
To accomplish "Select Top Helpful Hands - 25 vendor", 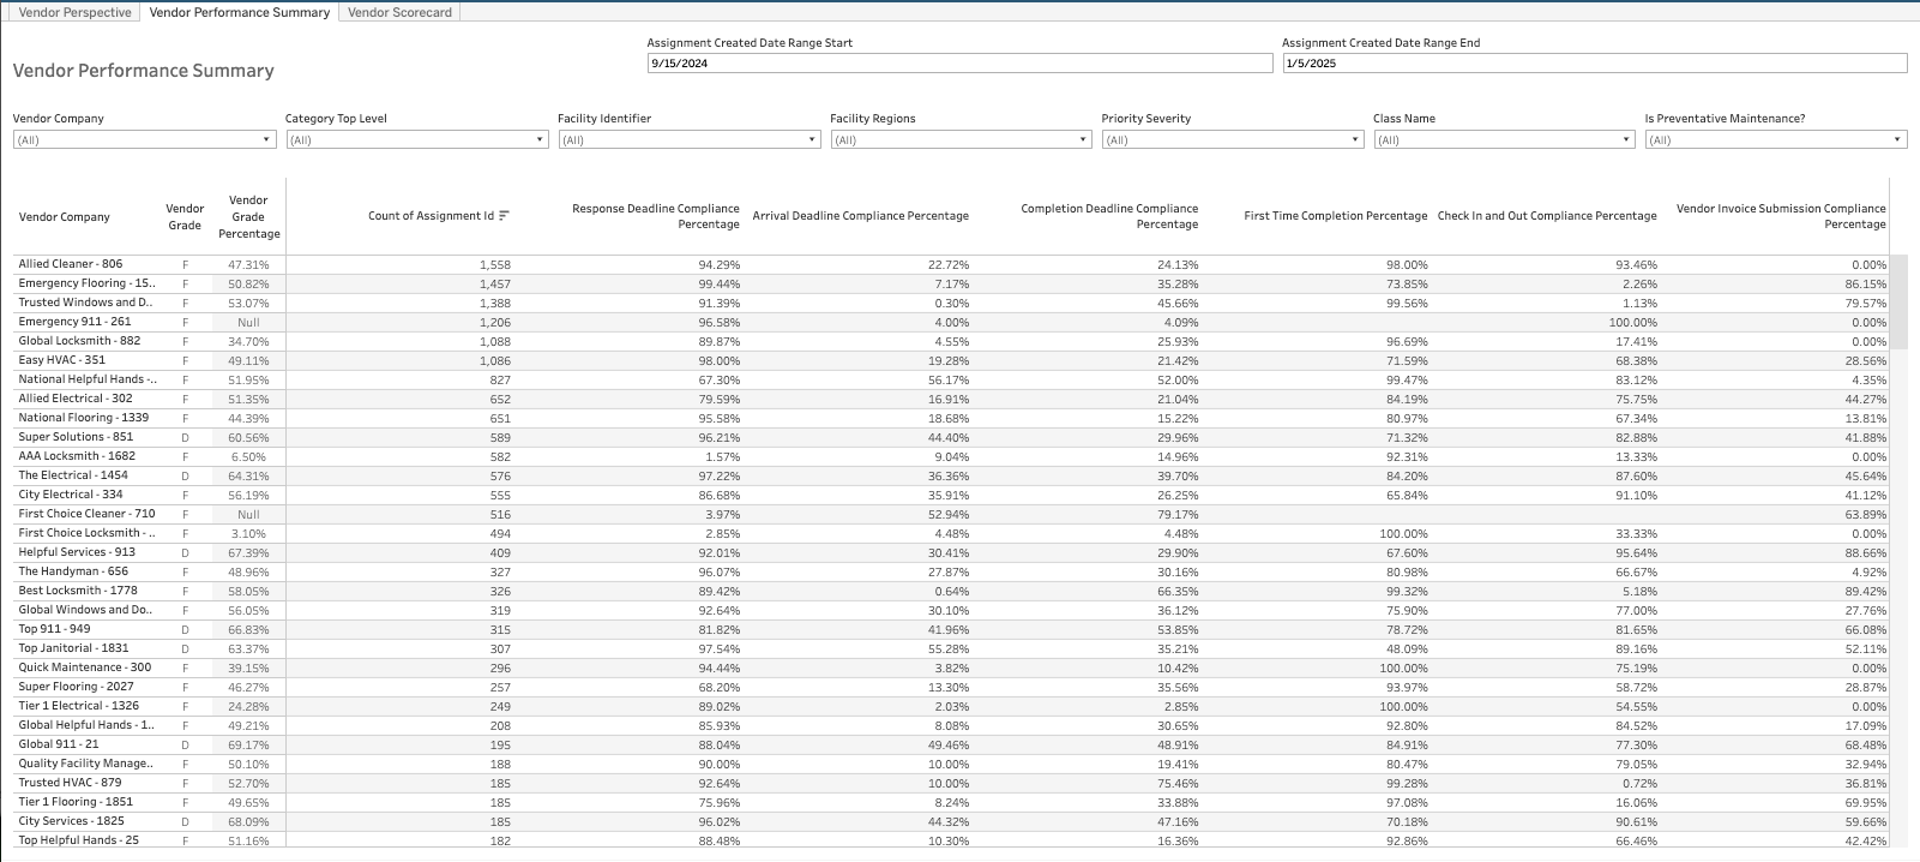I will pyautogui.click(x=78, y=840).
